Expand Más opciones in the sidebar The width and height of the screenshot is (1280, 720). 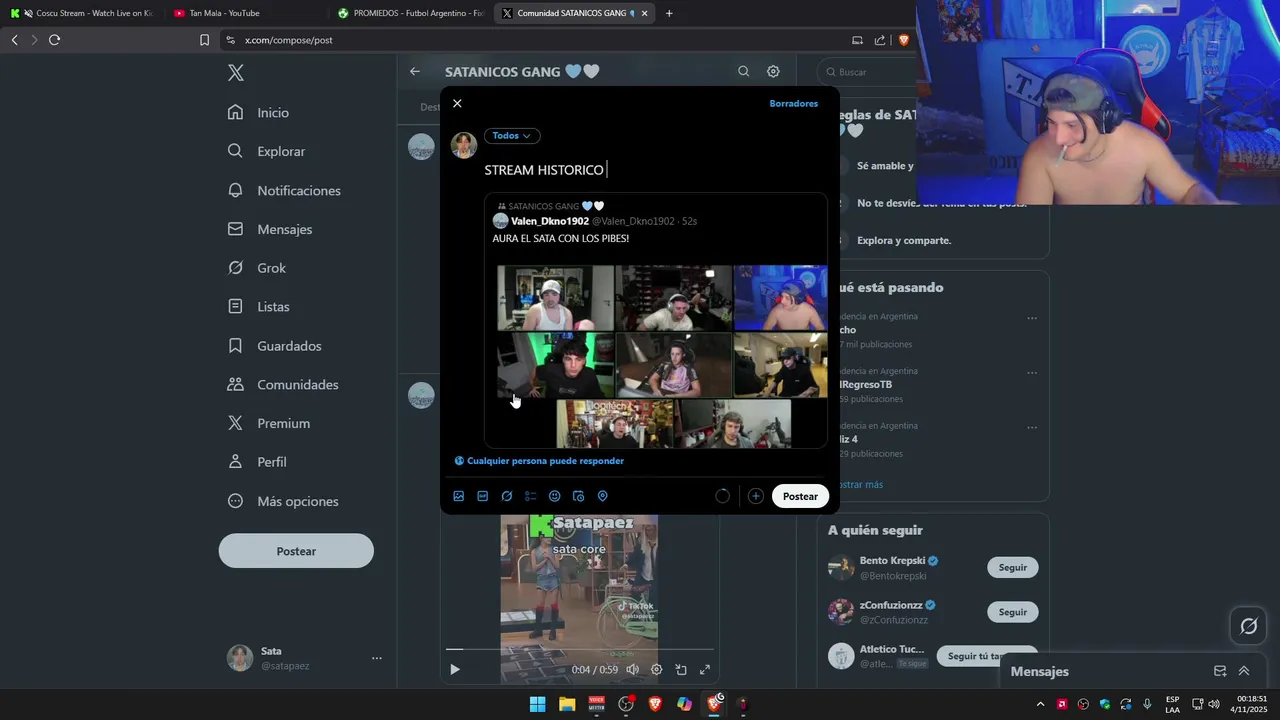point(284,501)
